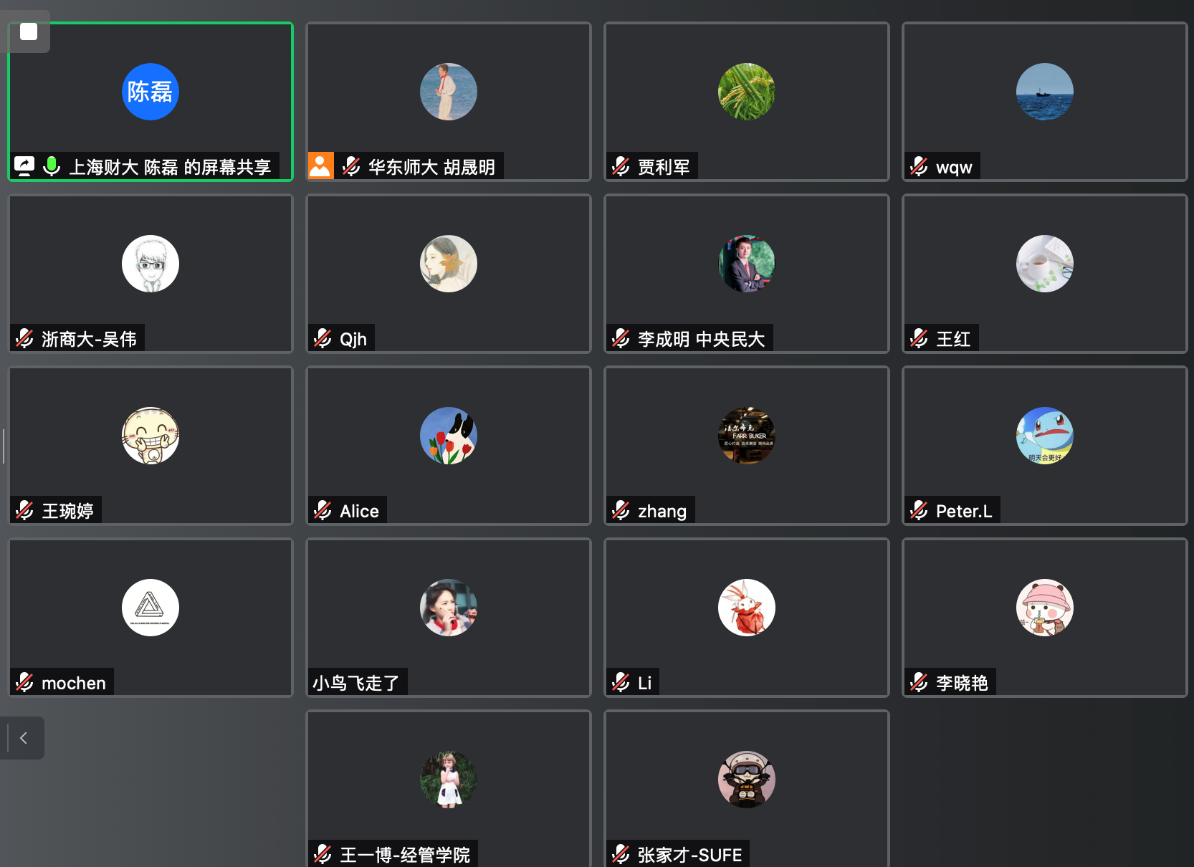Select the 李成明 中央民大 participant avatar
Viewport: 1194px width, 867px height.
[746, 264]
